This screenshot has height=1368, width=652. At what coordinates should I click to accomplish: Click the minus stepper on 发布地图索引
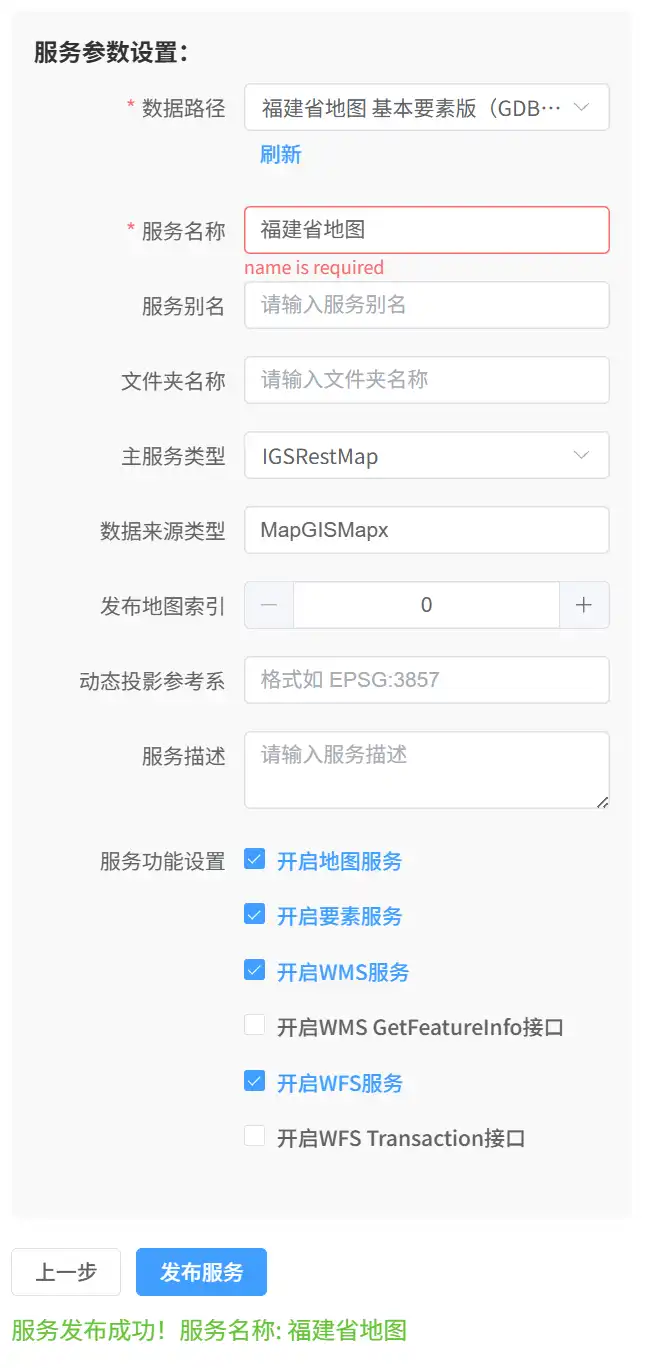click(x=267, y=605)
